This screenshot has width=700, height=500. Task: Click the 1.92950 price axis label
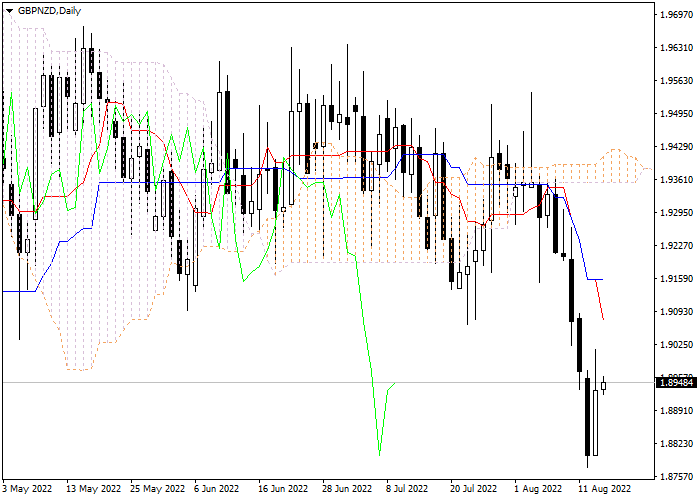[x=676, y=212]
